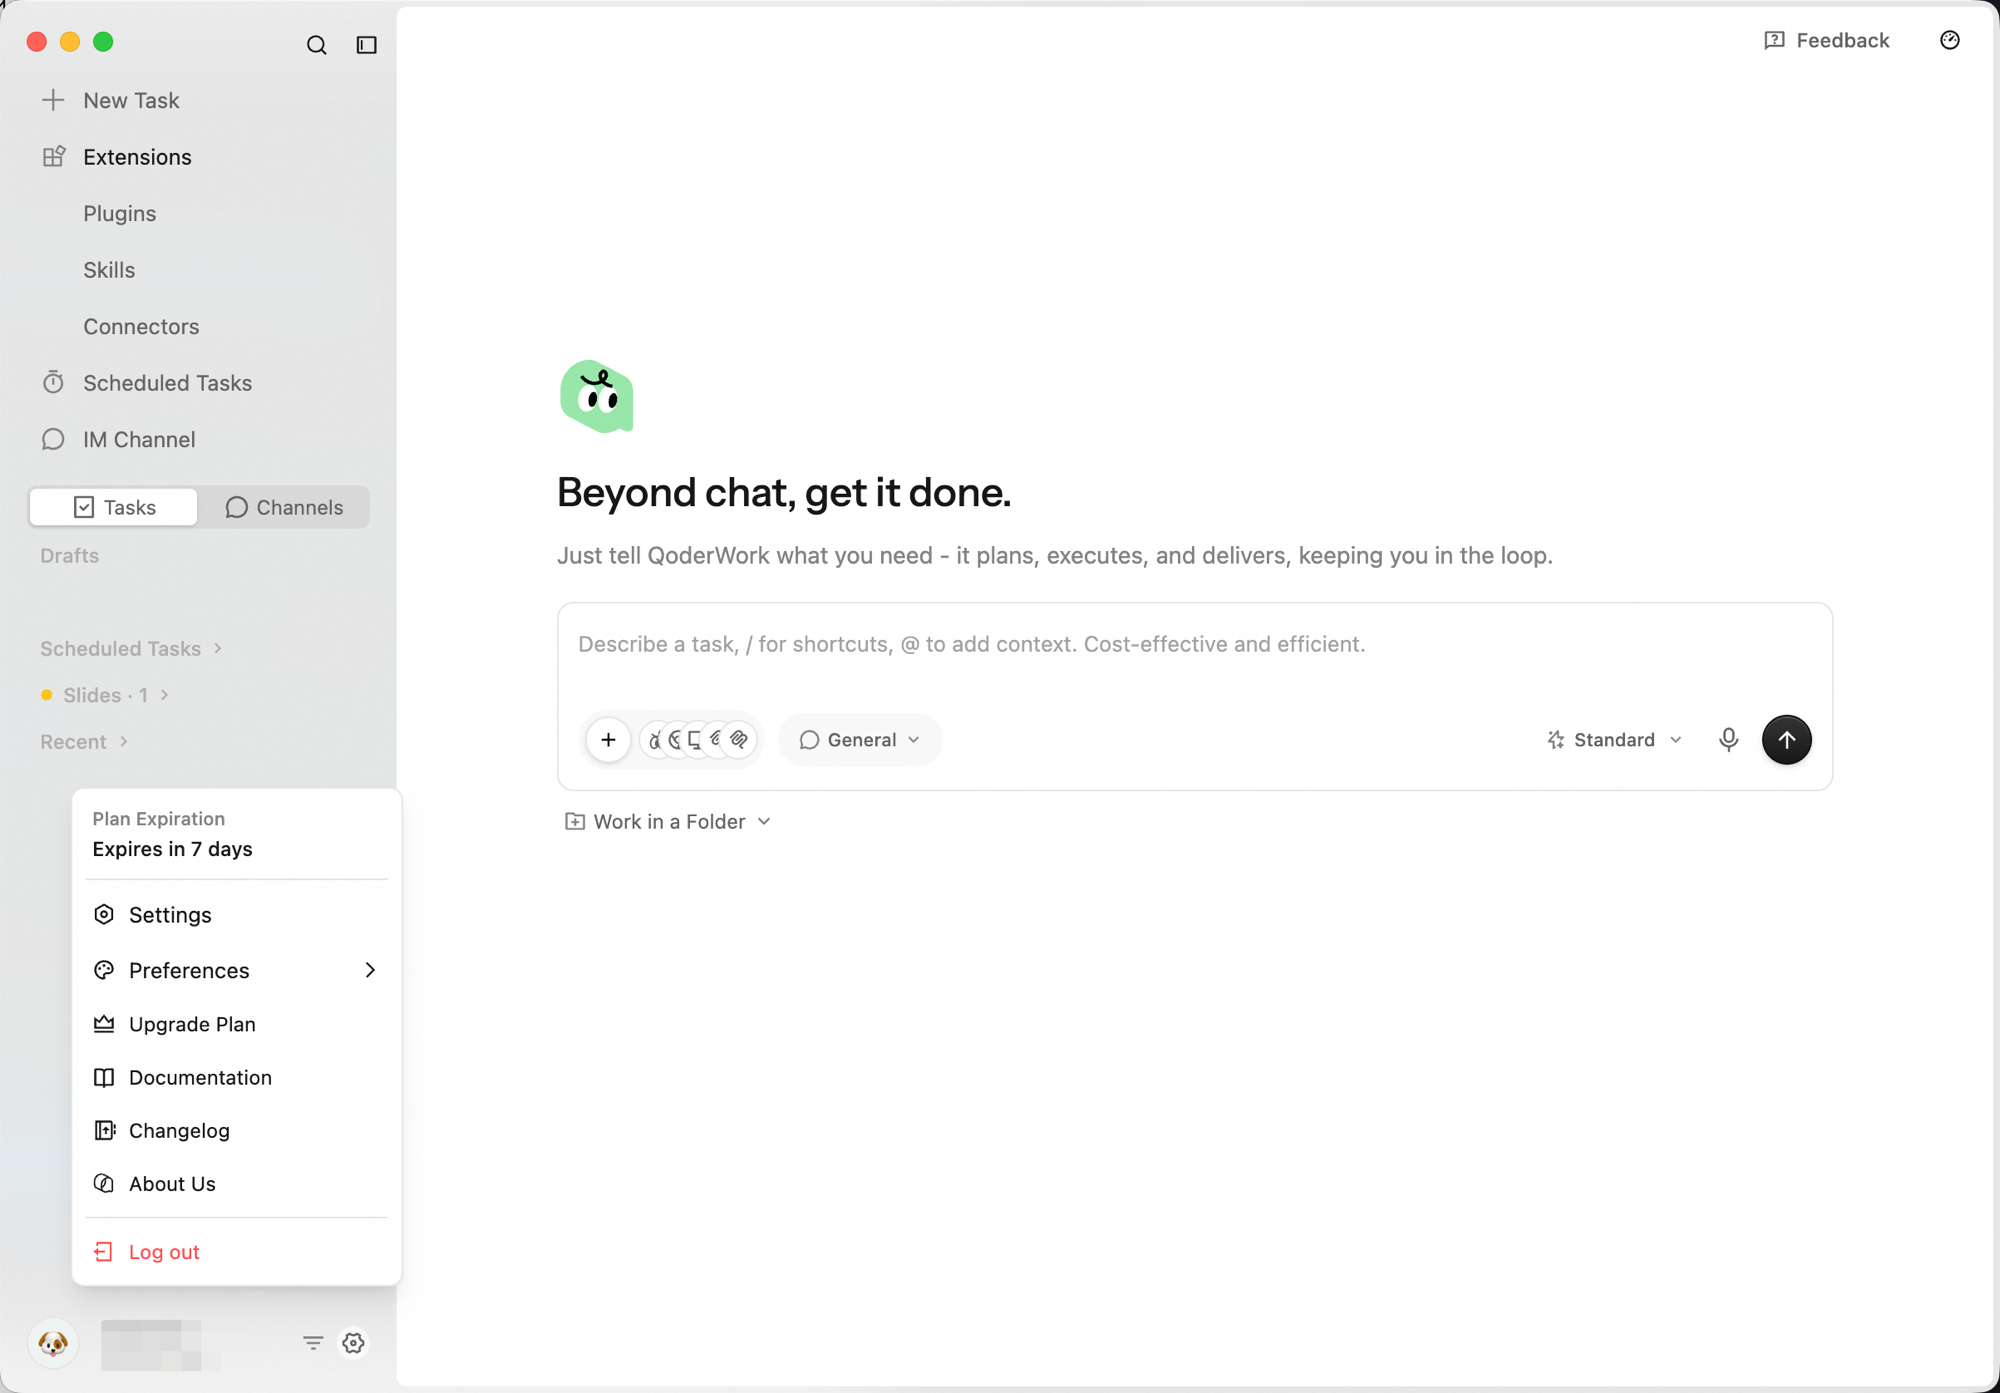Click the Upgrade Plan crown icon
This screenshot has width=2000, height=1393.
point(104,1024)
